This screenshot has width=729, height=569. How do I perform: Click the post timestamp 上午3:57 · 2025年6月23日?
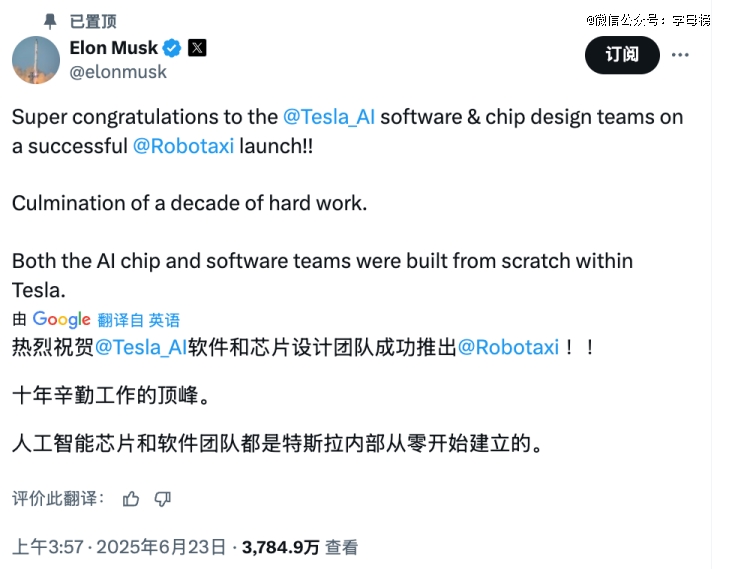click(x=120, y=547)
